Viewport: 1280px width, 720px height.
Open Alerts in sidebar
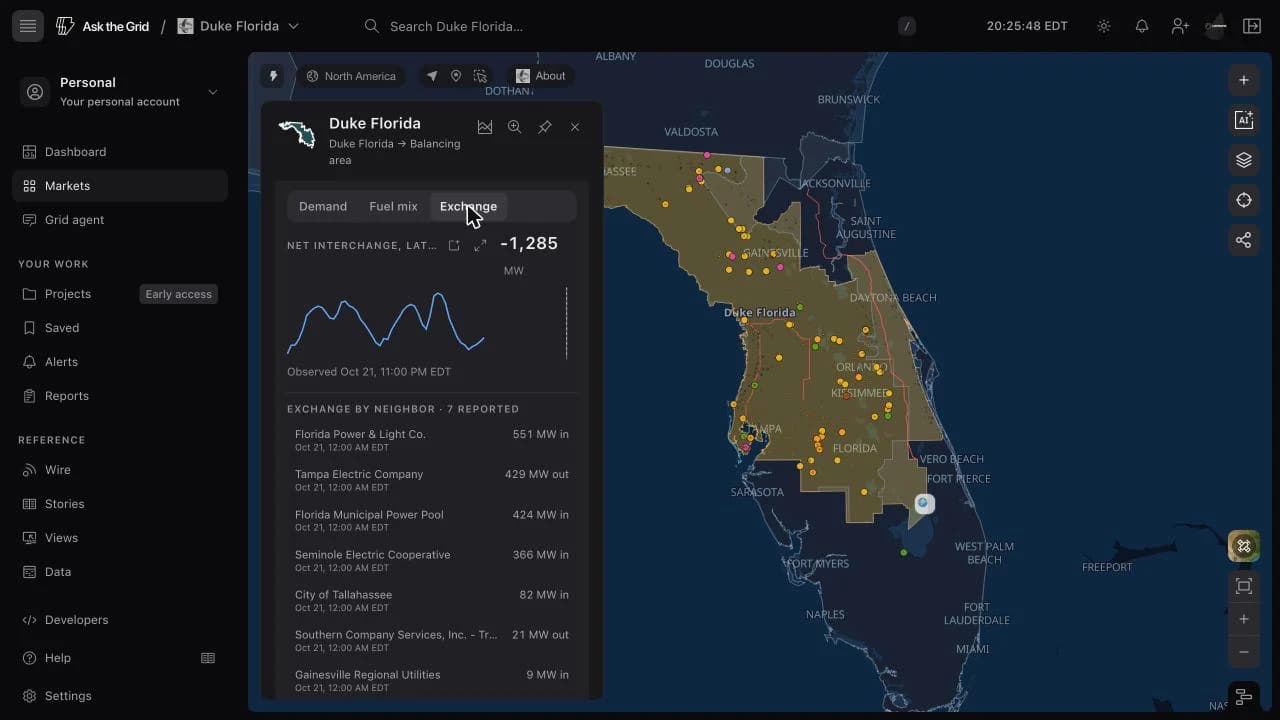(x=120, y=362)
